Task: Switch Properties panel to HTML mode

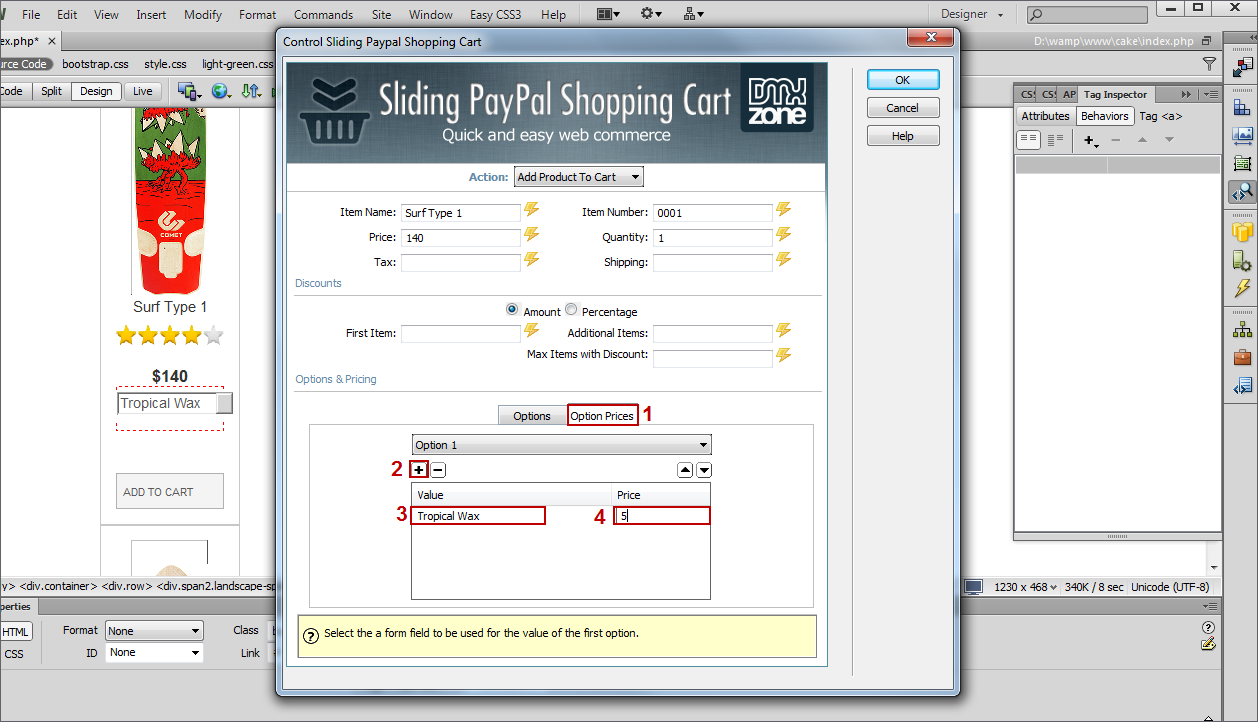Action: [15, 632]
